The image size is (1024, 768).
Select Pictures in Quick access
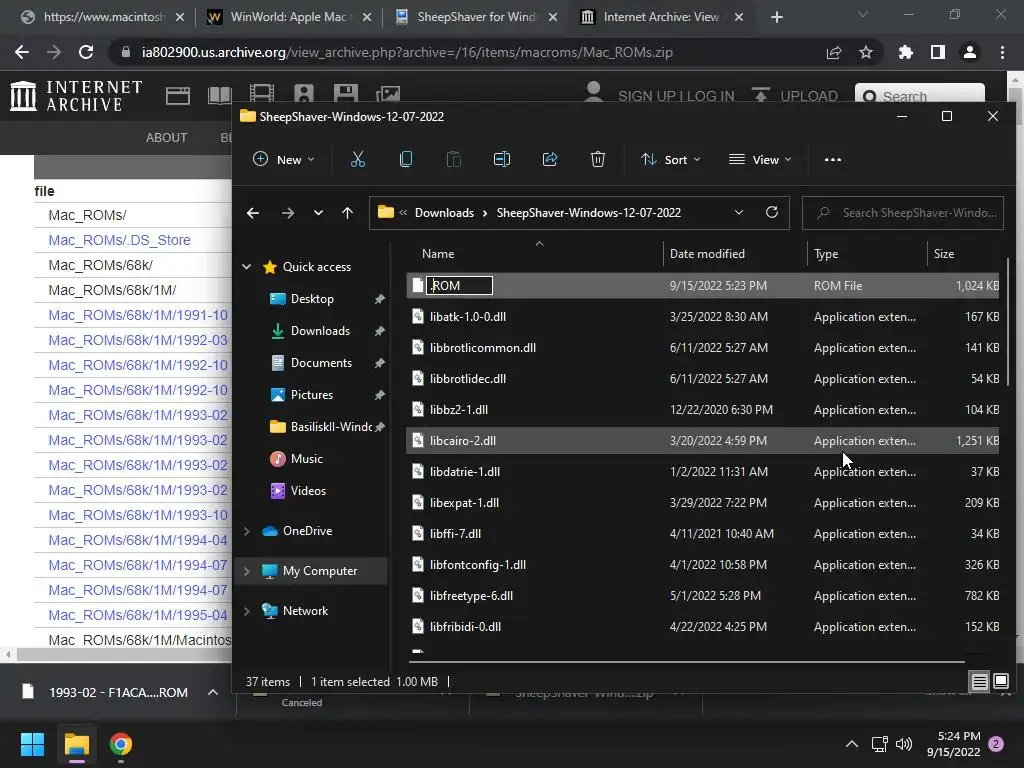tap(312, 394)
